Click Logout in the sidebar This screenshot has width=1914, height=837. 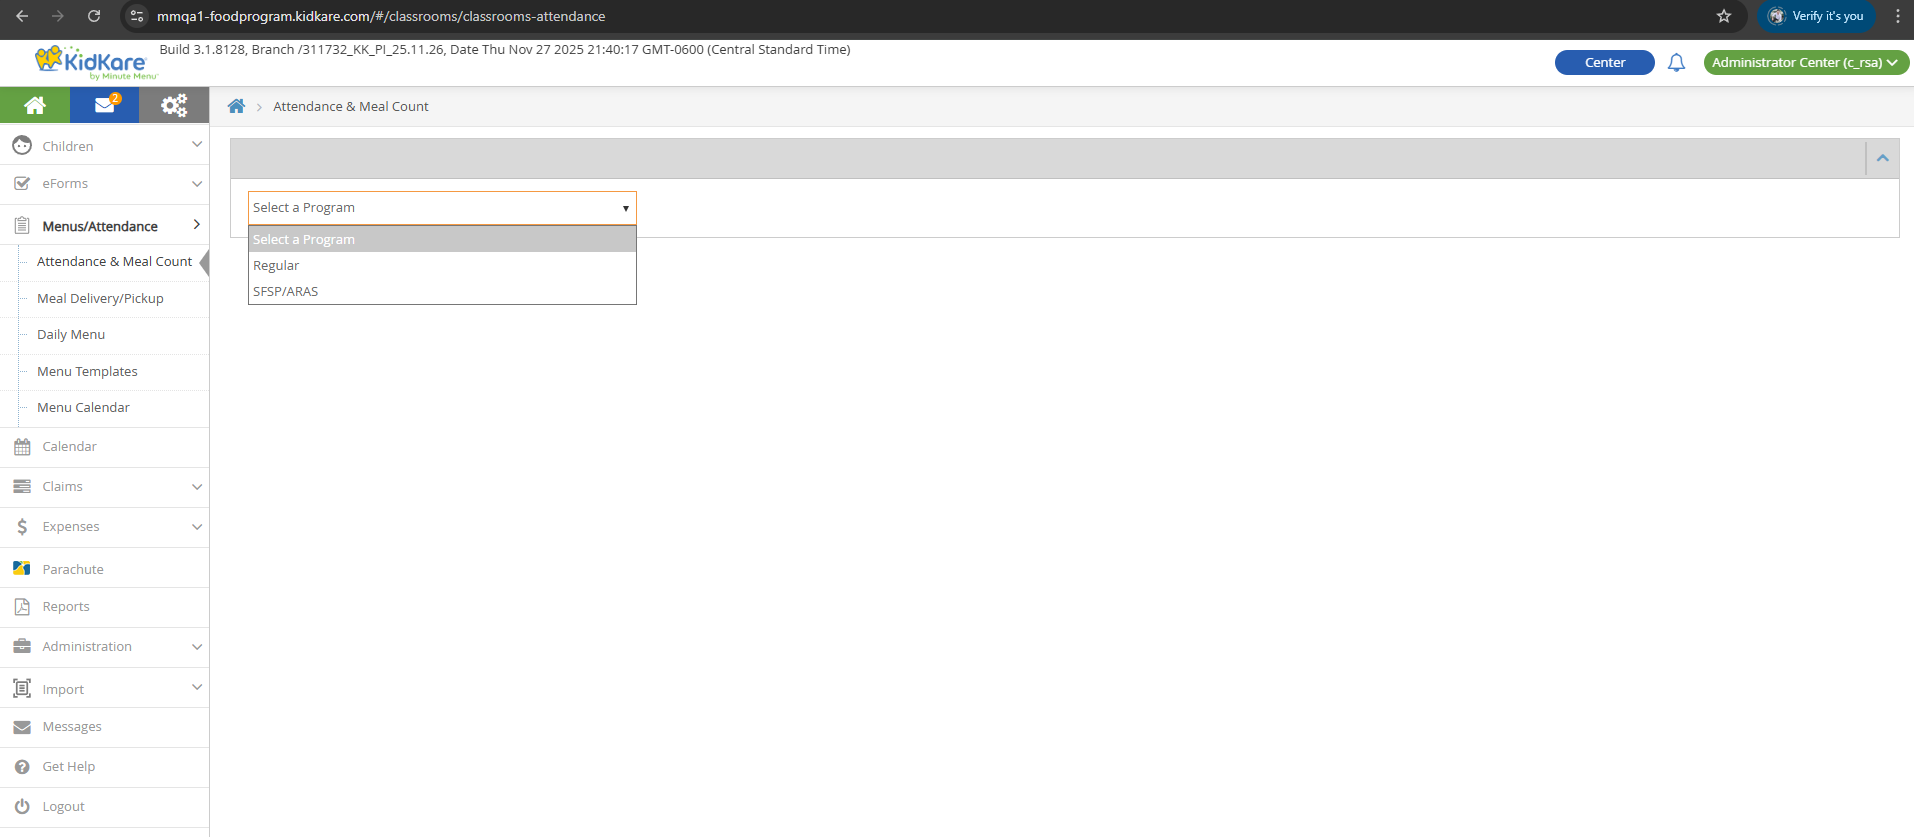click(63, 807)
